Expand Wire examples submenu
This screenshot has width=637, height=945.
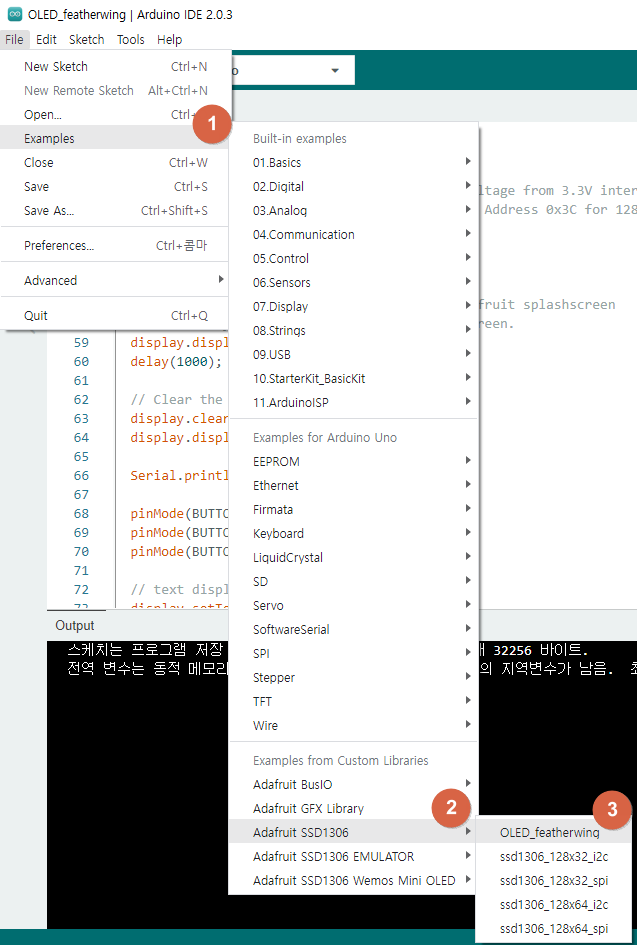(354, 726)
